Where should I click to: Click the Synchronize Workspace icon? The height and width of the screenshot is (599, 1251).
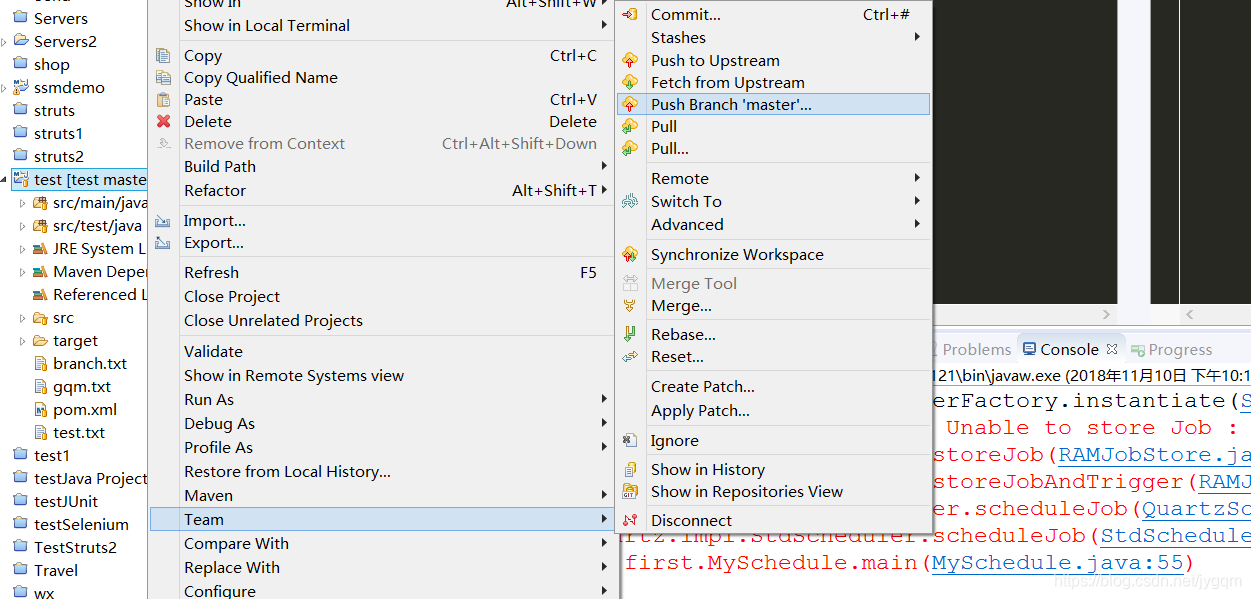[630, 254]
